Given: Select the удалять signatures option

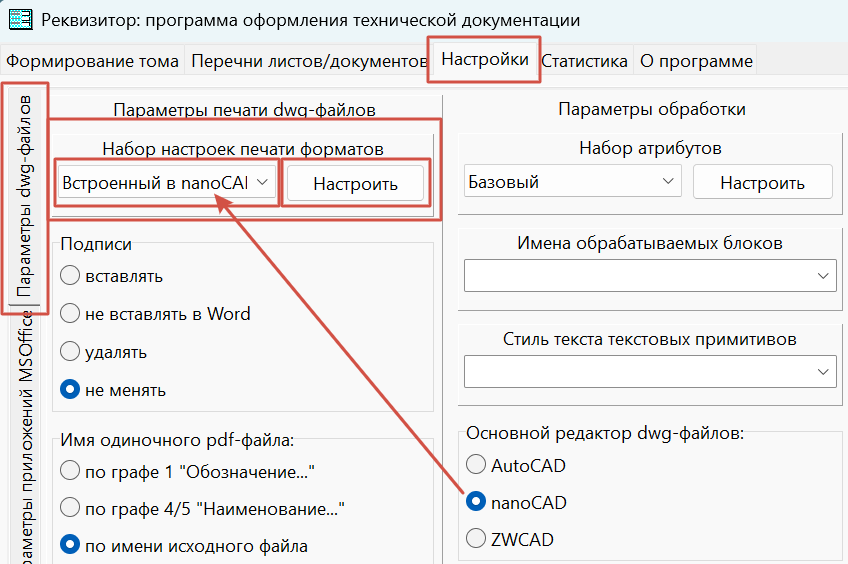Looking at the screenshot, I should click(x=103, y=351).
